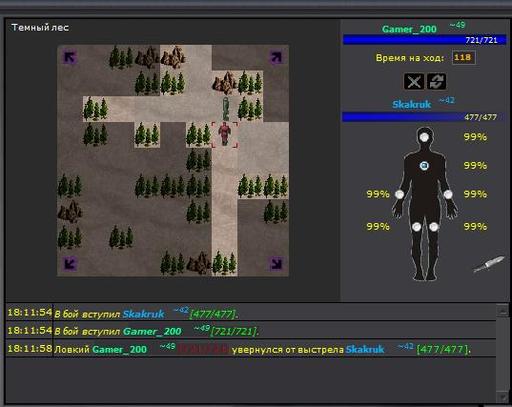Screen dimensions: 512x407
Task: Click the green character on map
Action: (x=226, y=109)
